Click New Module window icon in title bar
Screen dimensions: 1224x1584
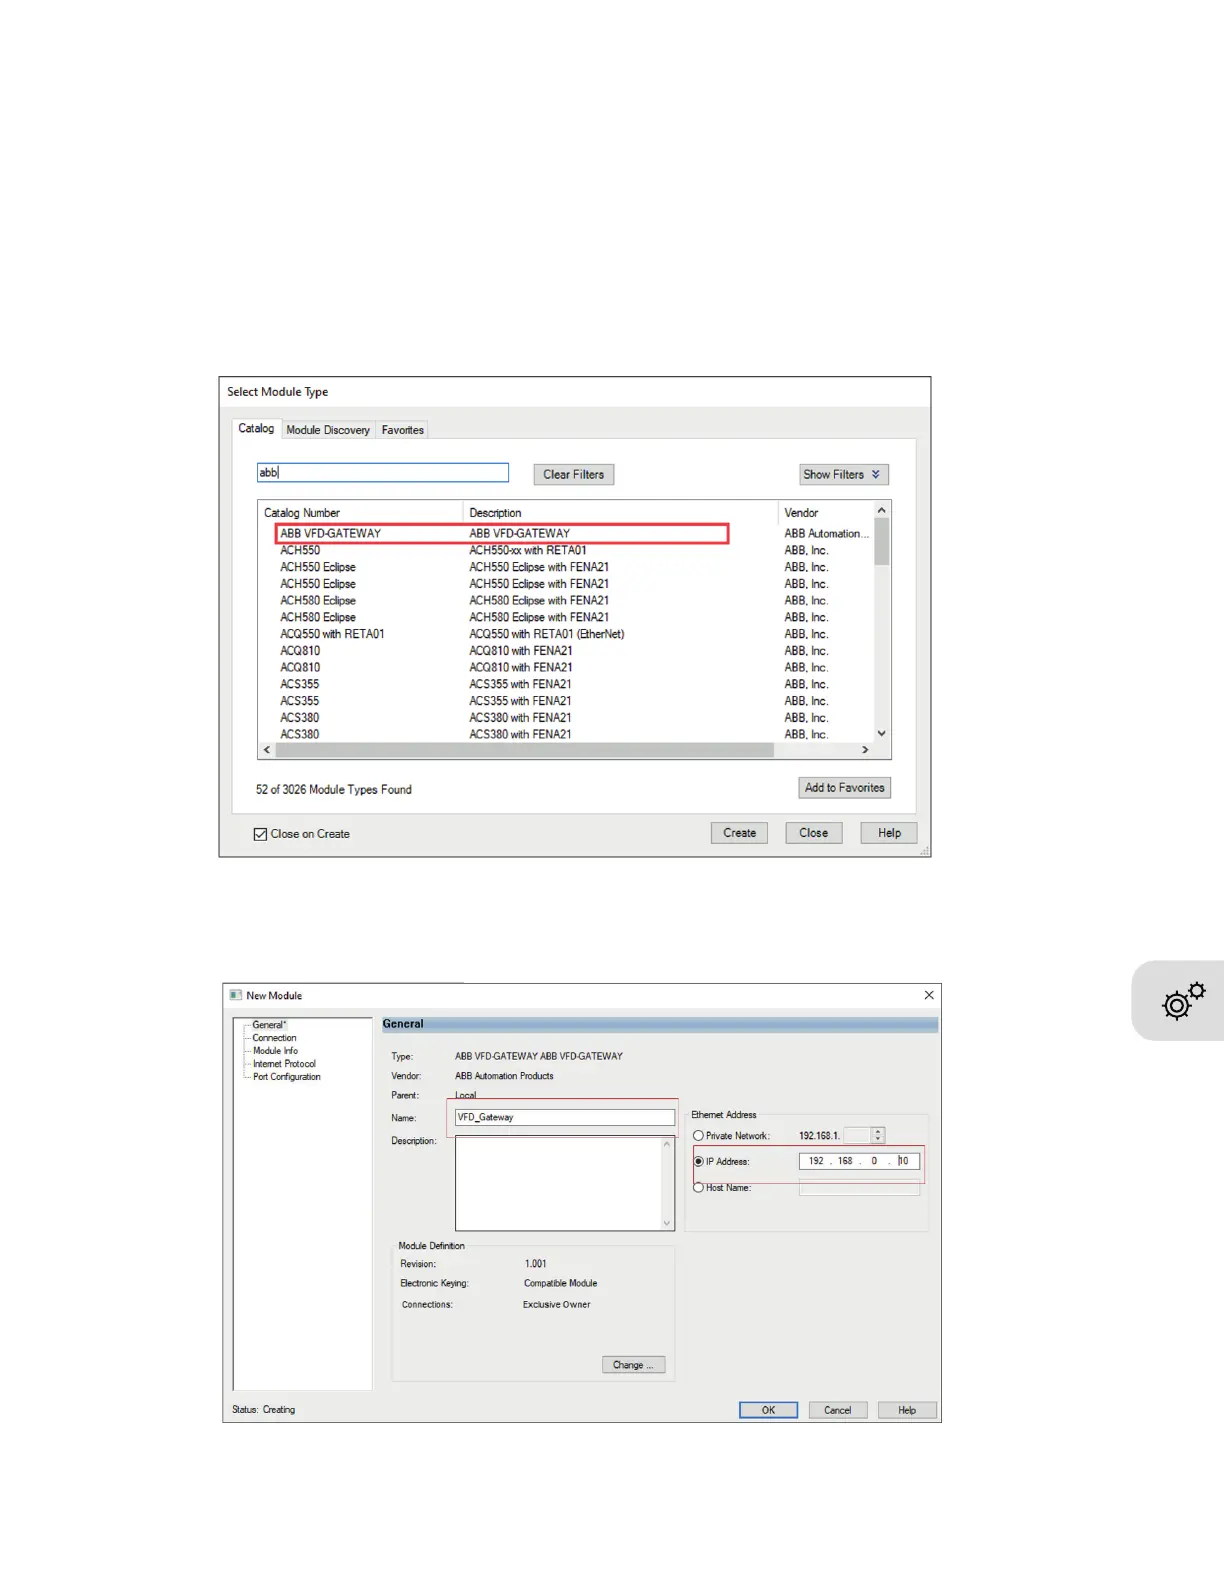[236, 995]
